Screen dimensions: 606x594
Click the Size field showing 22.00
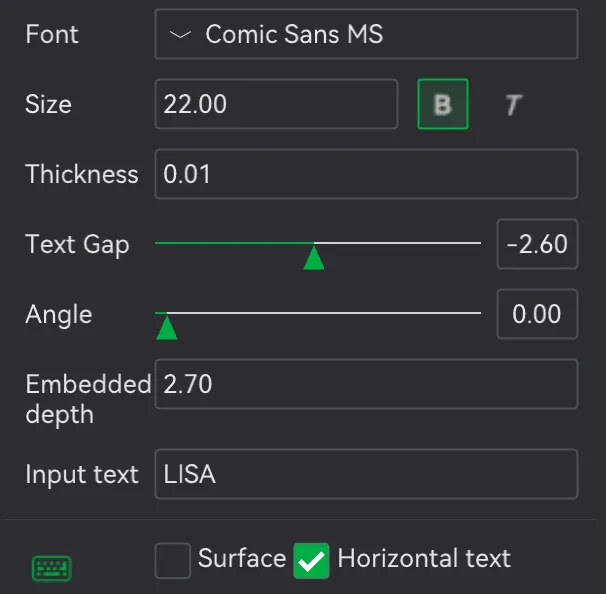pyautogui.click(x=276, y=104)
